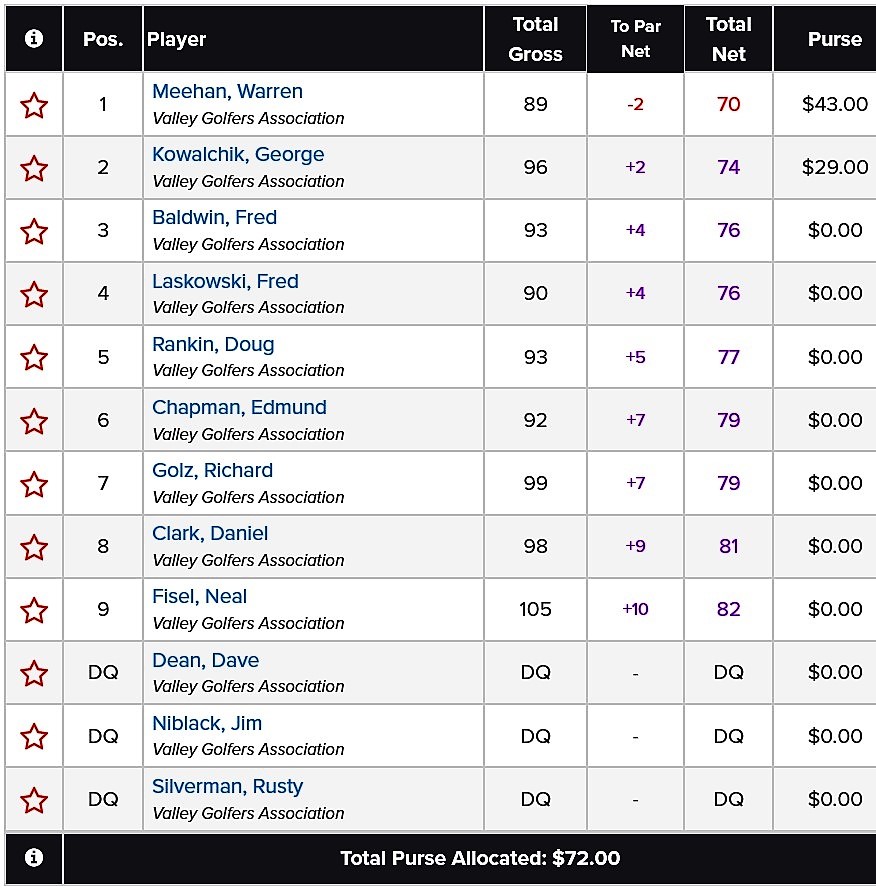Favorite Laskowski, Fred with star
Screen dimensions: 876x890
34,294
